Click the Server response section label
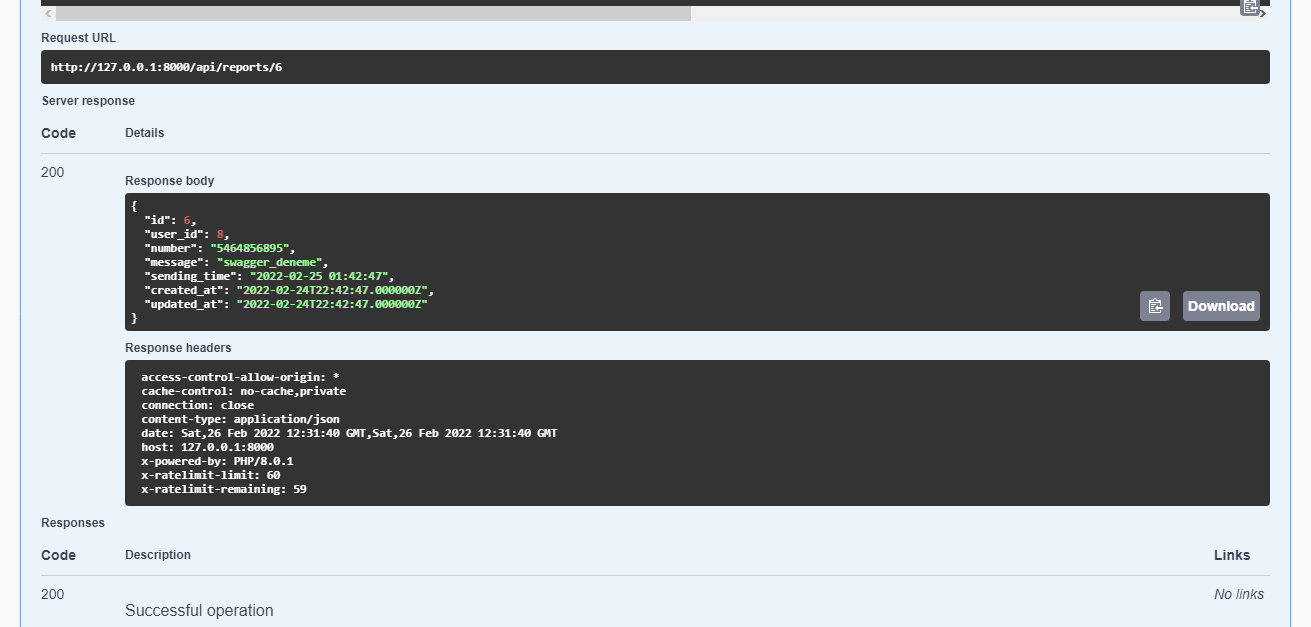 tap(87, 100)
